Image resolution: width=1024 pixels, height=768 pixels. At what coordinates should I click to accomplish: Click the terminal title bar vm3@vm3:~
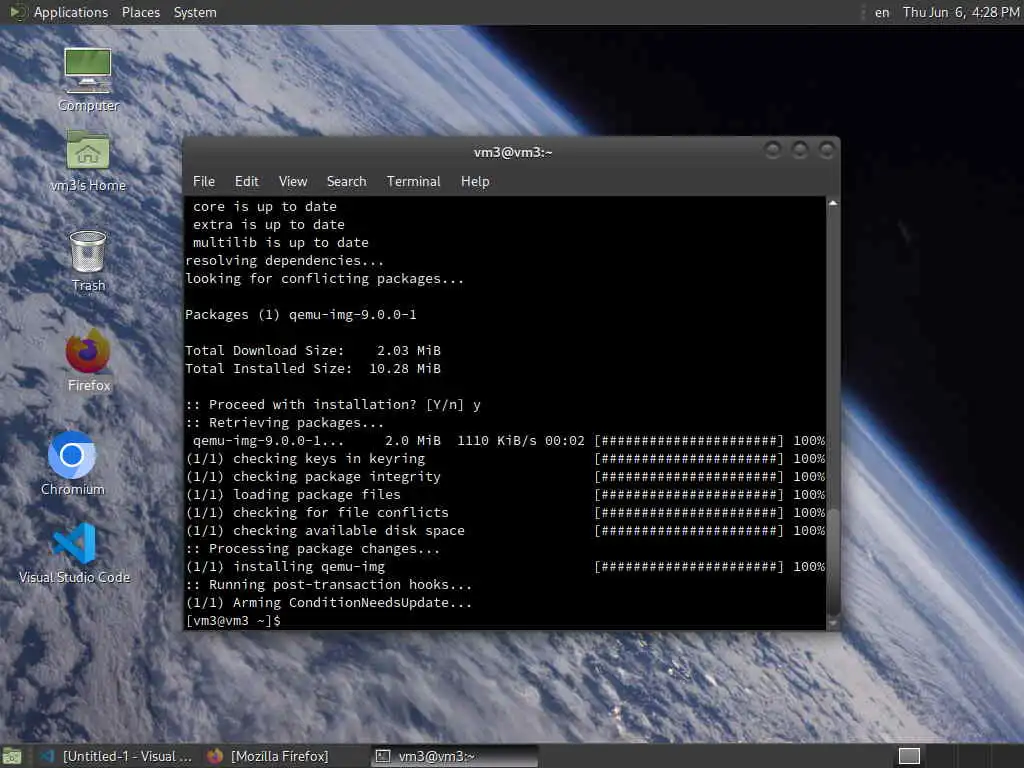point(513,152)
